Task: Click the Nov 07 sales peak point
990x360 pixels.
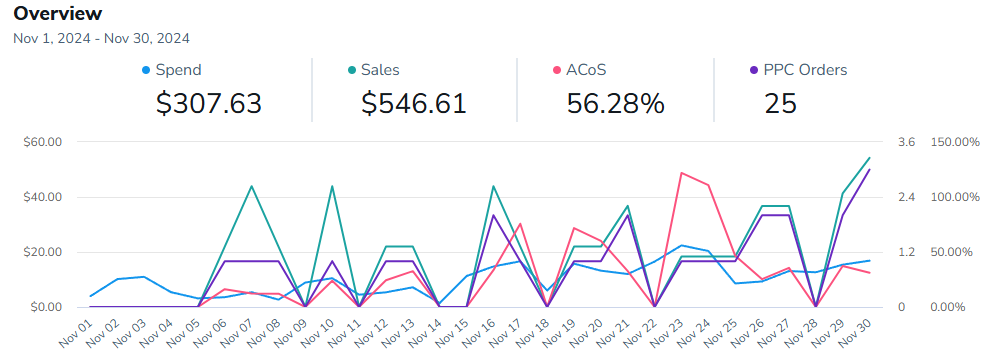Action: 251,186
